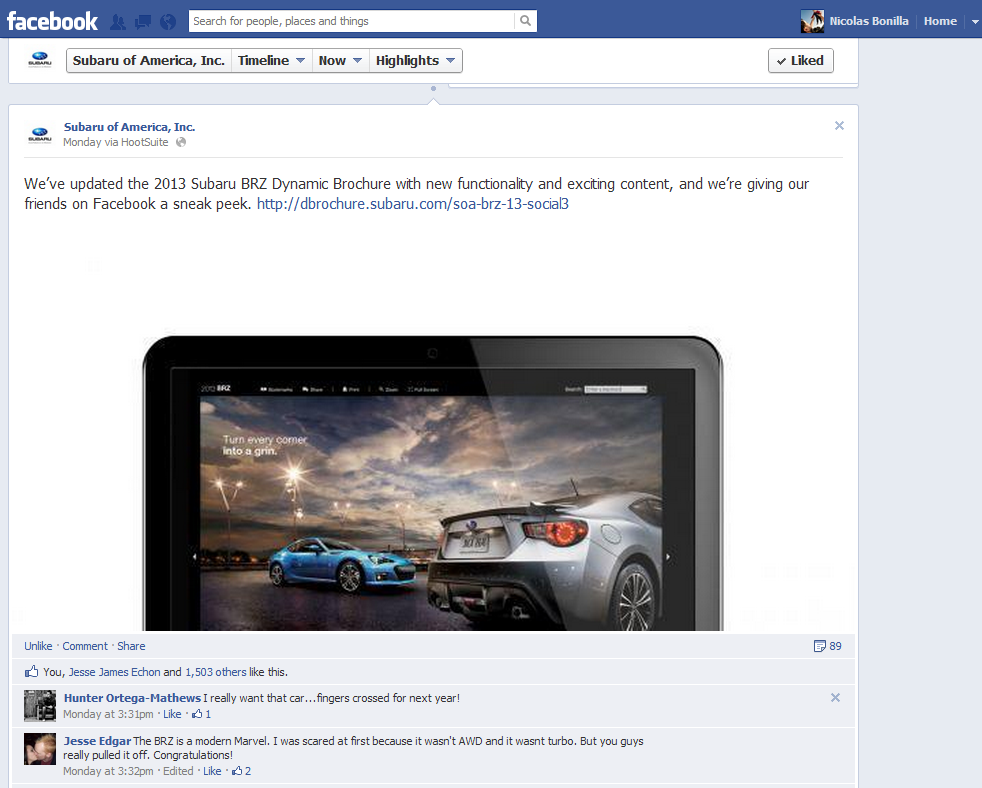Hide Hunter Ortega-Mathews comment with X
982x788 pixels.
click(835, 697)
